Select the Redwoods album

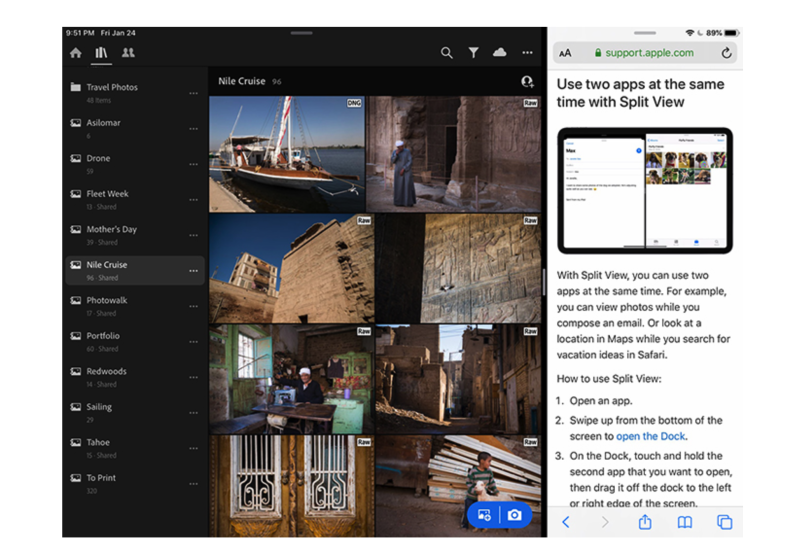(106, 372)
